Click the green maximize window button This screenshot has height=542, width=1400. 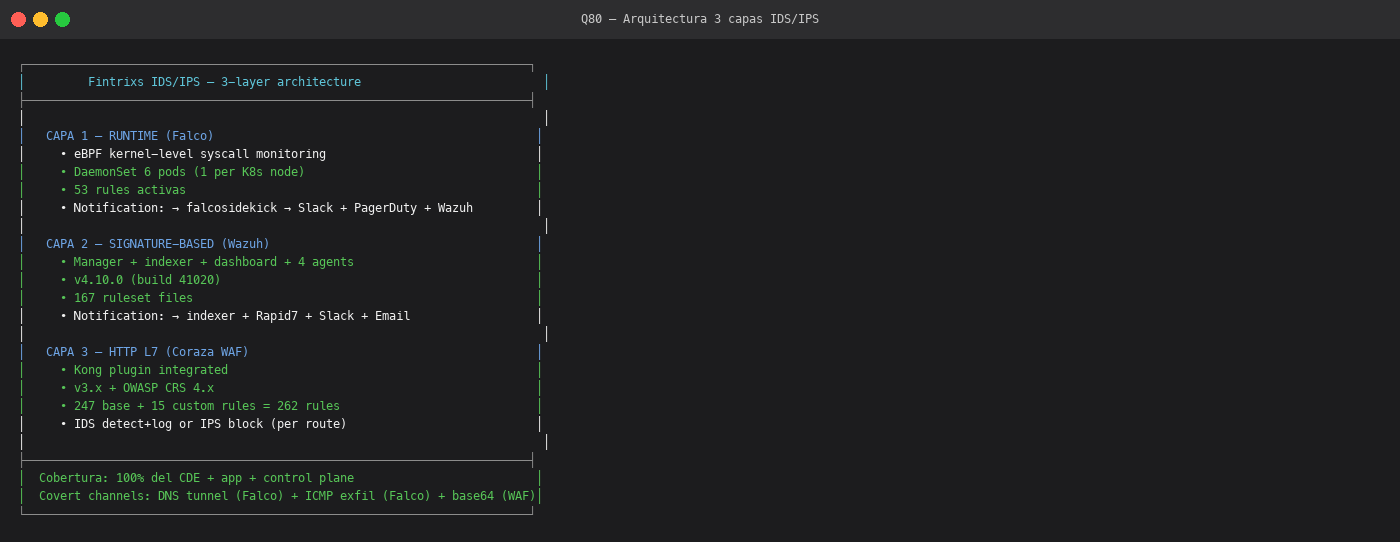(x=62, y=19)
